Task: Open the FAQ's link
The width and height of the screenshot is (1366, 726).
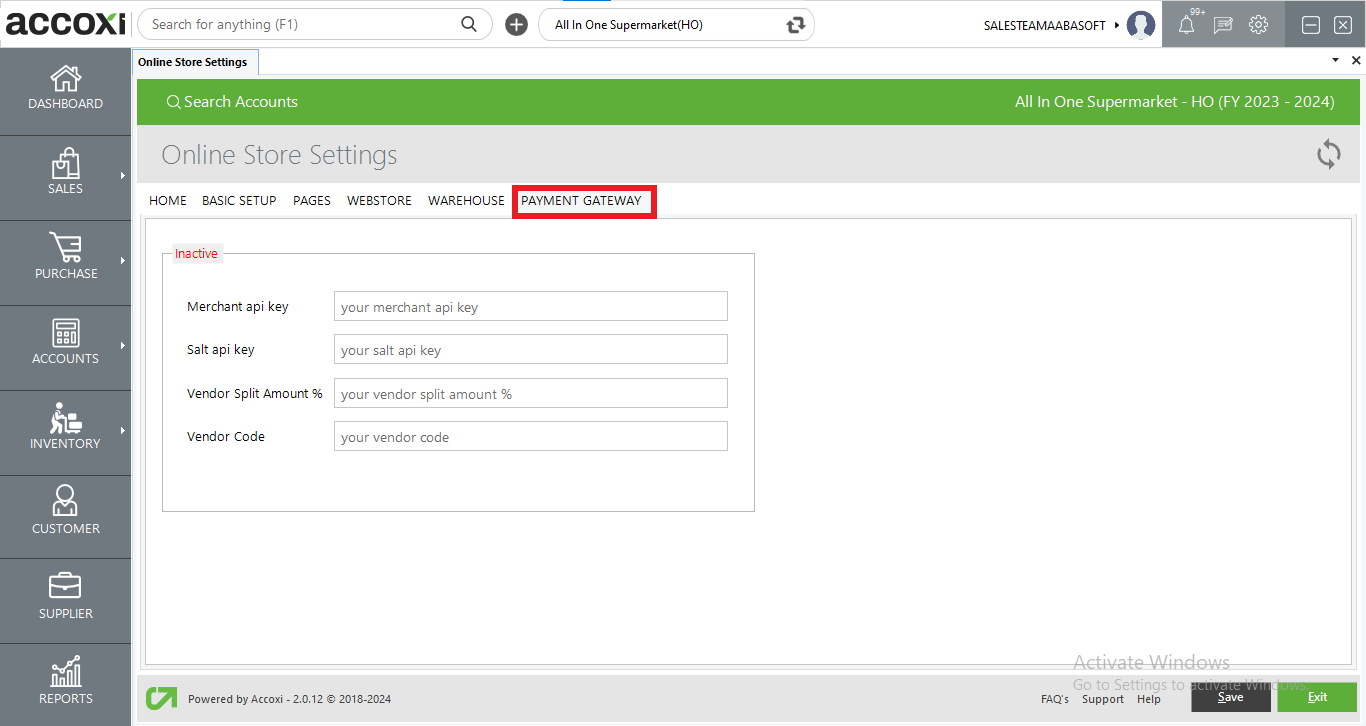Action: [1054, 699]
